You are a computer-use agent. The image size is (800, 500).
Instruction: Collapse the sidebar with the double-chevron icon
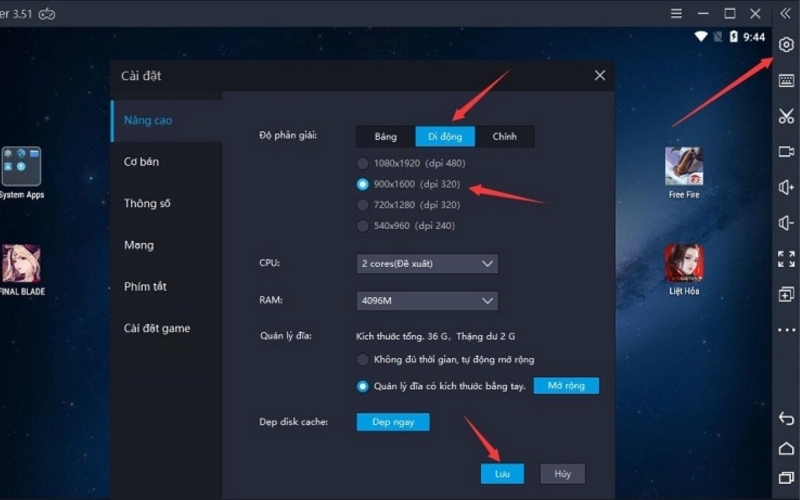tap(785, 14)
